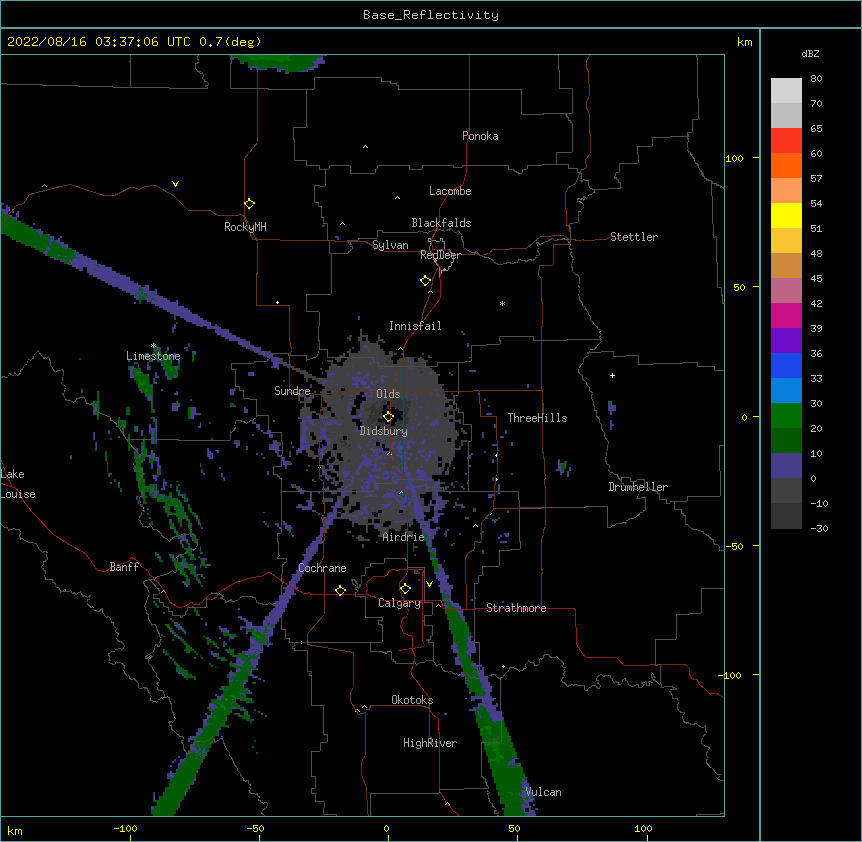This screenshot has height=842, width=862.
Task: Click the Sylvan town label
Action: pos(390,245)
